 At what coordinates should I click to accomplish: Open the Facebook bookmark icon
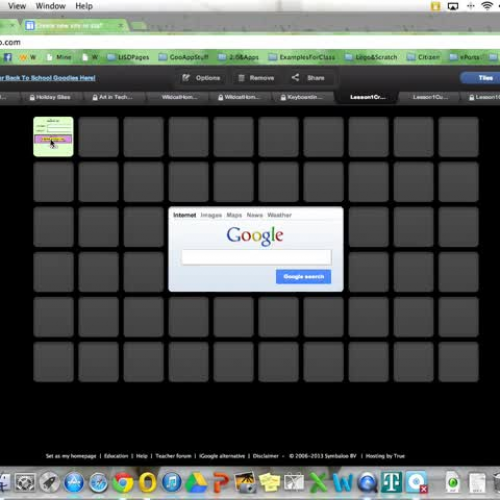(x=8, y=57)
